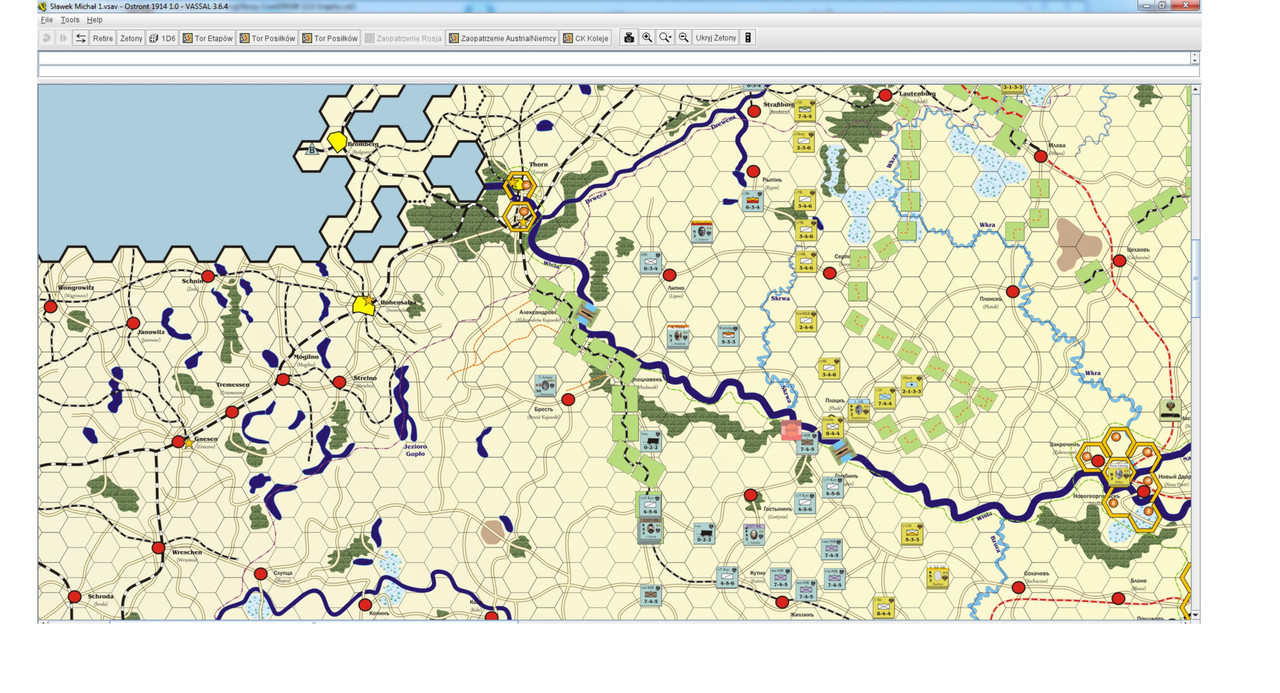Select the yellow 7-4-4 counter near Strassburg
The image size is (1280, 693).
coord(805,110)
